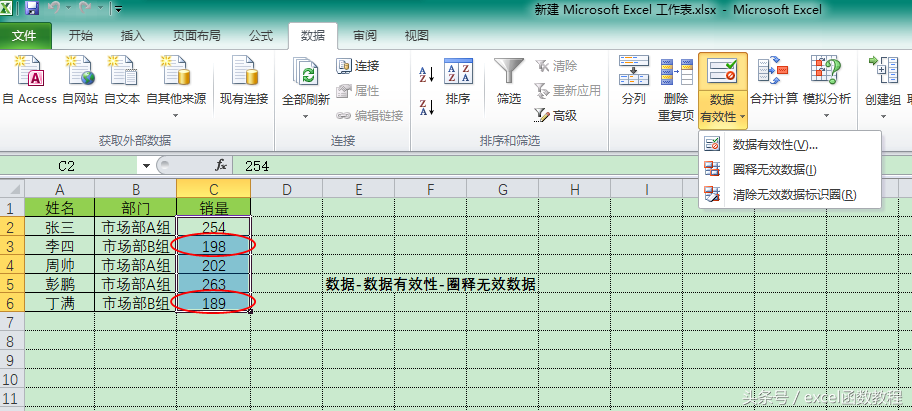This screenshot has width=912, height=411.
Task: Sort ascending with the A-Z icon
Action: (427, 74)
